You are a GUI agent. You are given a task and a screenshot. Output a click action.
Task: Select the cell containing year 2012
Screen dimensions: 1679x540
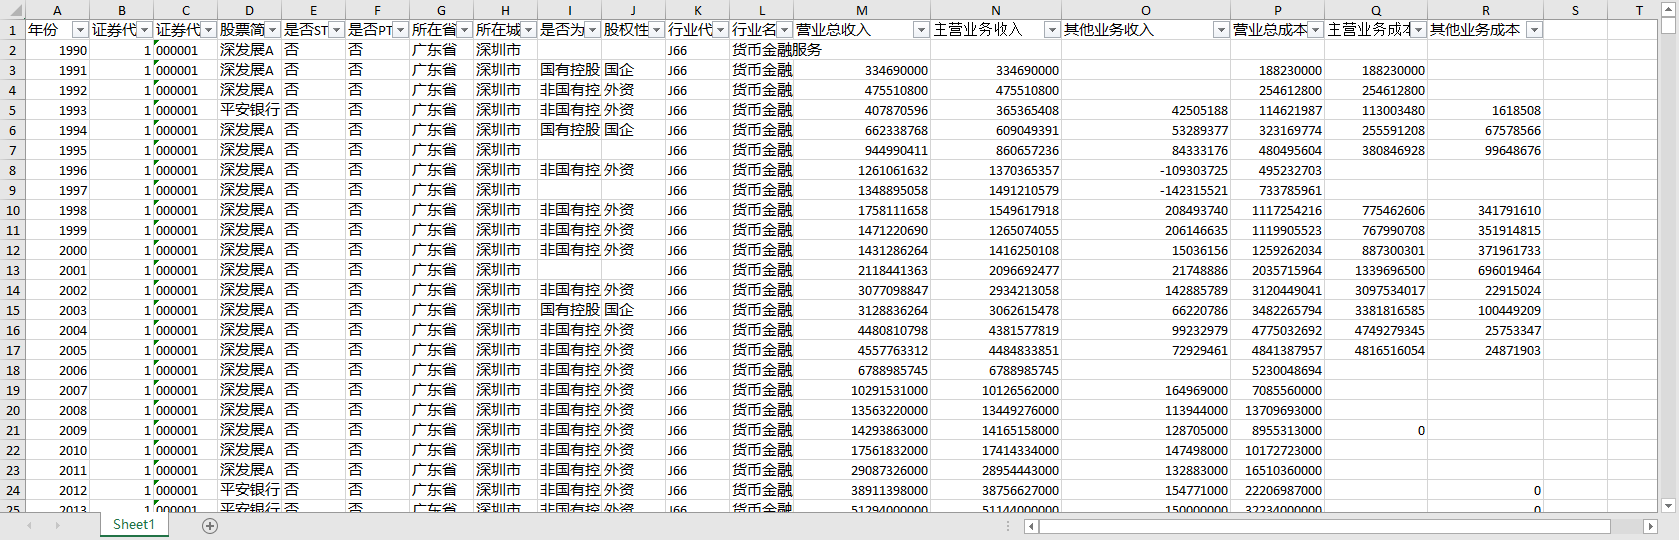pos(57,490)
